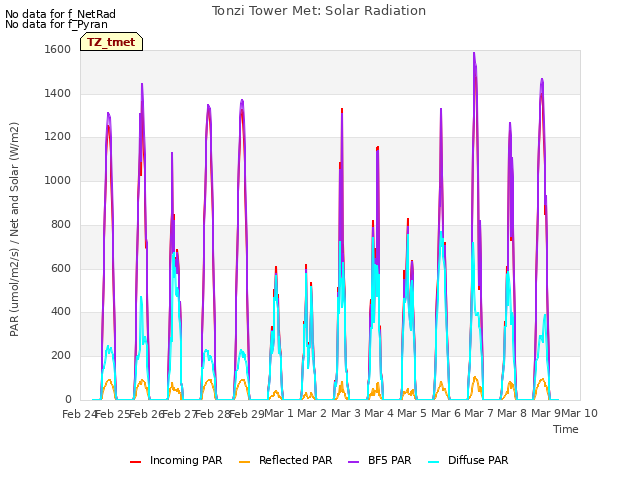Click the 200 y-axis tick label
Image resolution: width=640 pixels, height=480 pixels.
(61, 356)
